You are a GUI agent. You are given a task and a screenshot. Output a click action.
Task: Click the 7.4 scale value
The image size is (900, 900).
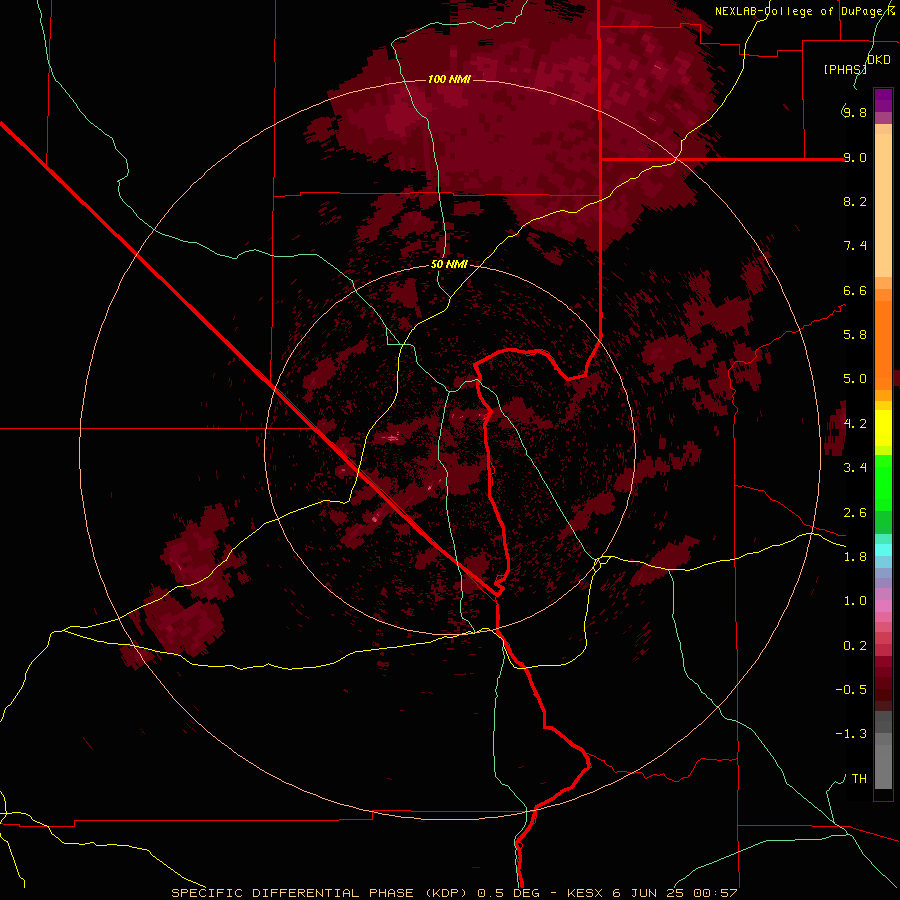pyautogui.click(x=855, y=246)
